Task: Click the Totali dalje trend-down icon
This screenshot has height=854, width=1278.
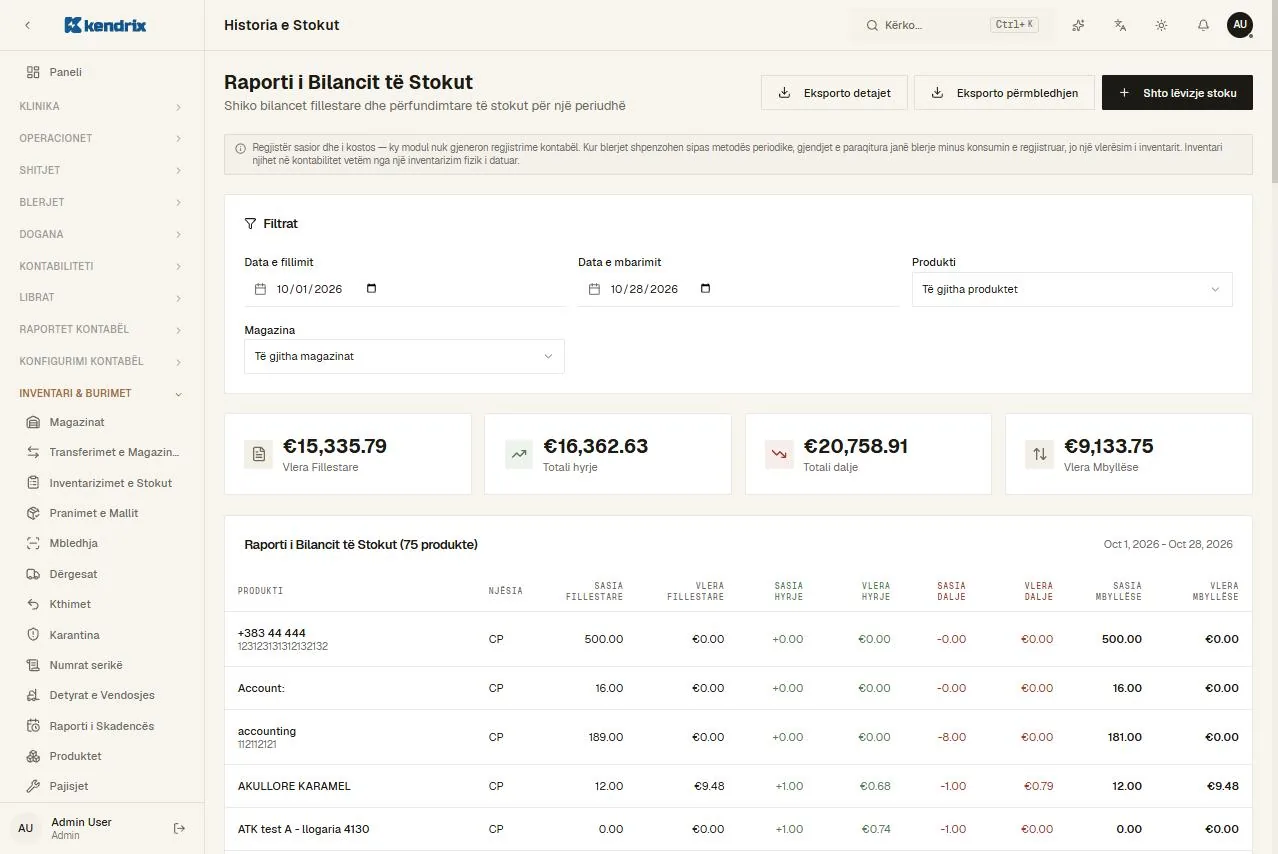Action: point(779,454)
